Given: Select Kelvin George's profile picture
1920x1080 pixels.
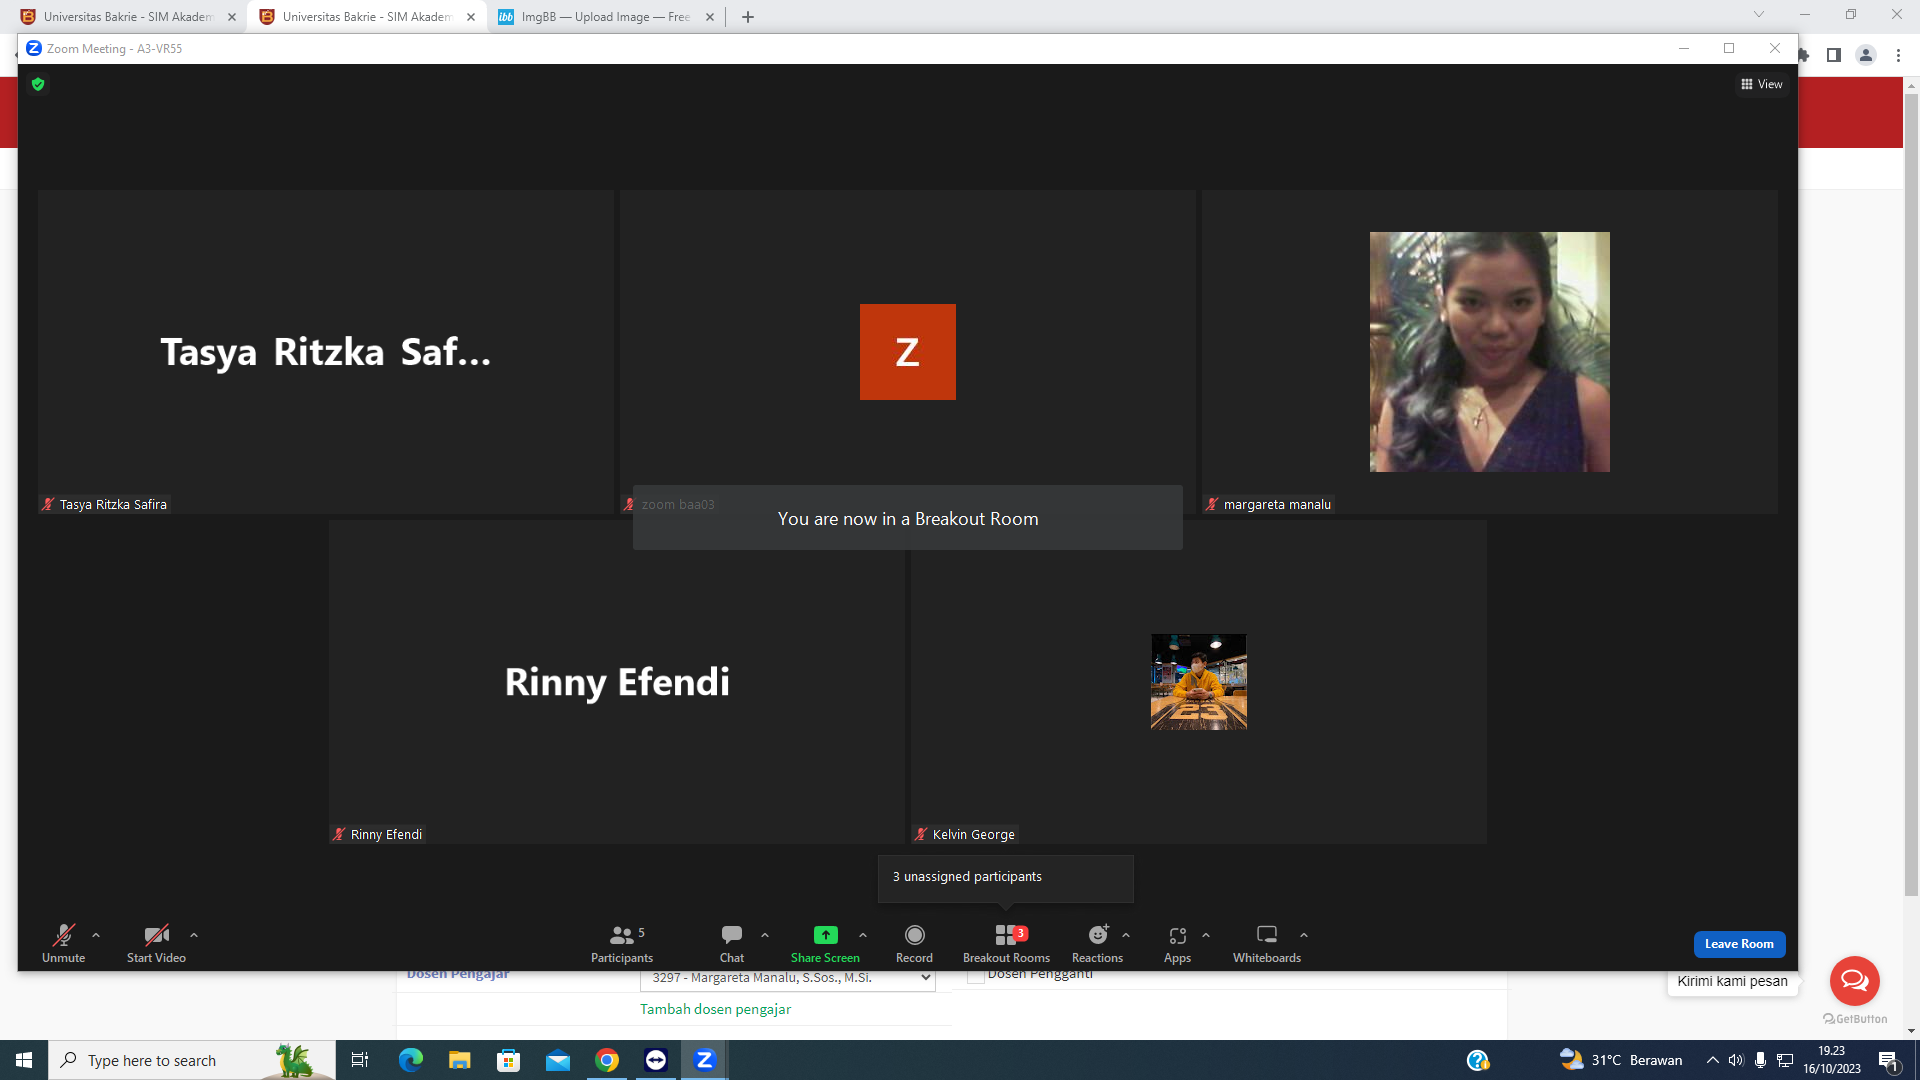Looking at the screenshot, I should coord(1199,682).
